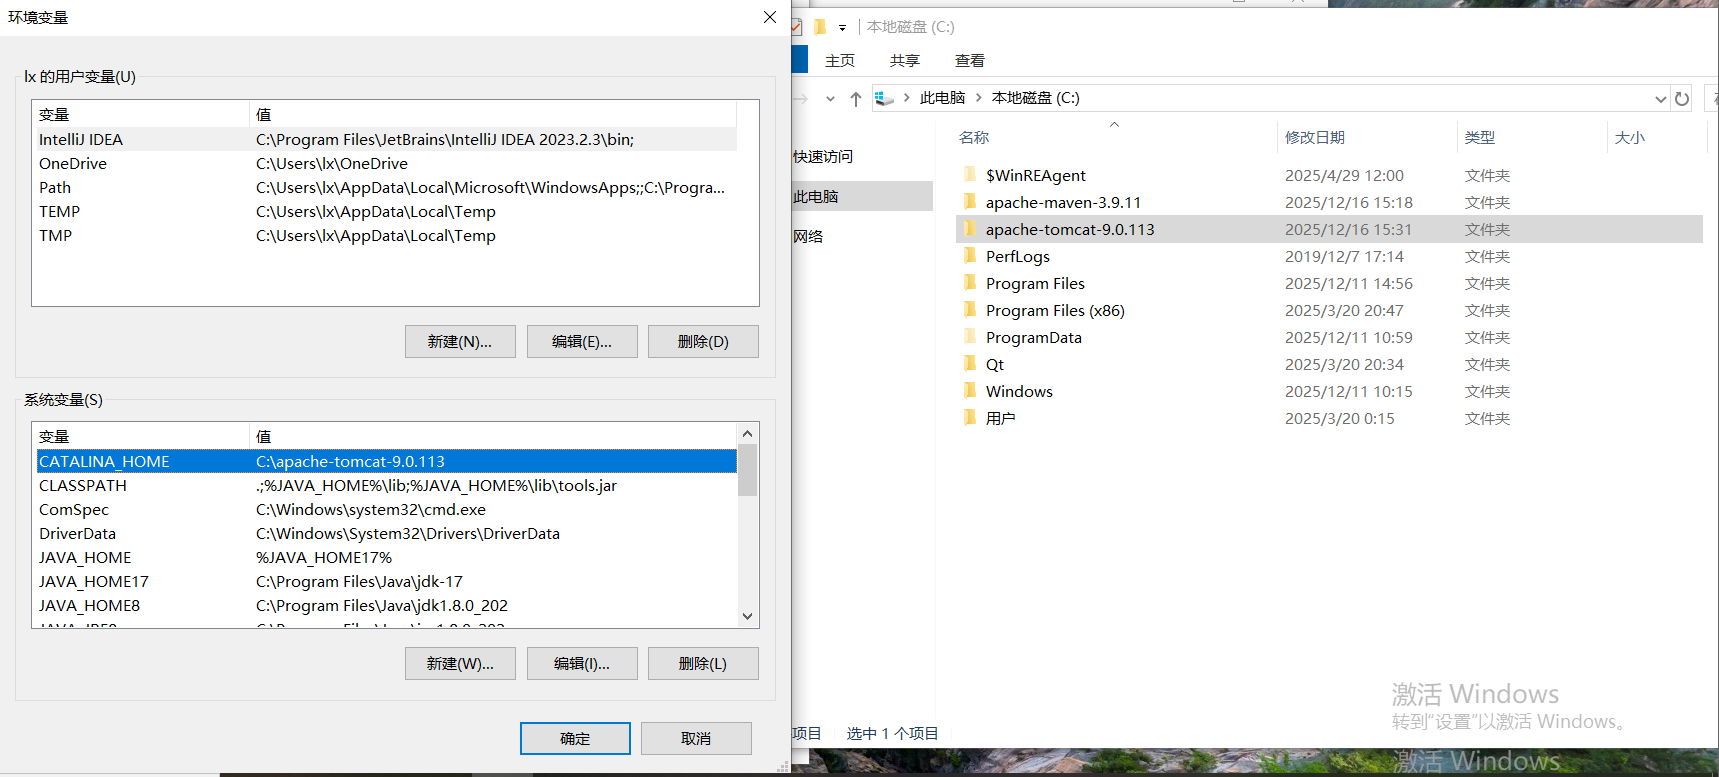This screenshot has height=777, width=1719.
Task: Select CLASSPATH system variable row
Action: [x=386, y=485]
